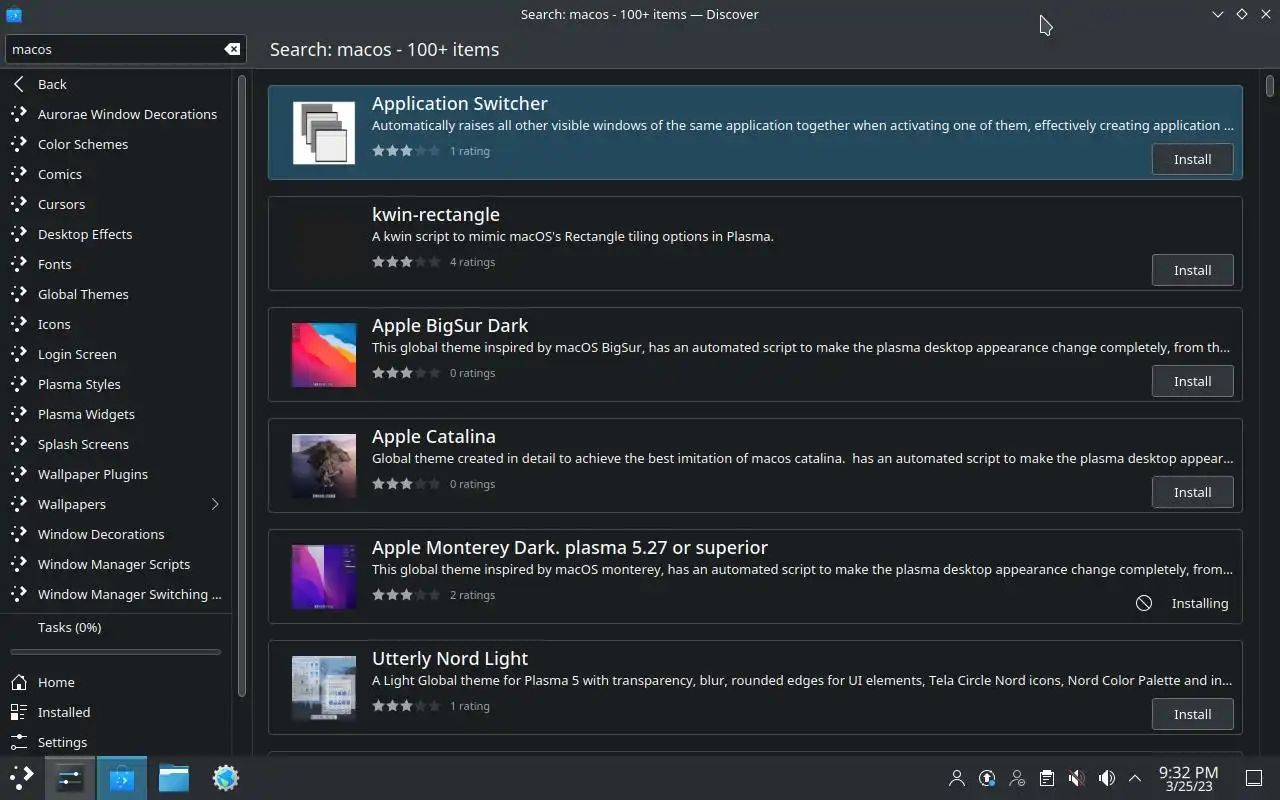The width and height of the screenshot is (1280, 800).
Task: Open the Plasma Widgets category
Action: 116,414
